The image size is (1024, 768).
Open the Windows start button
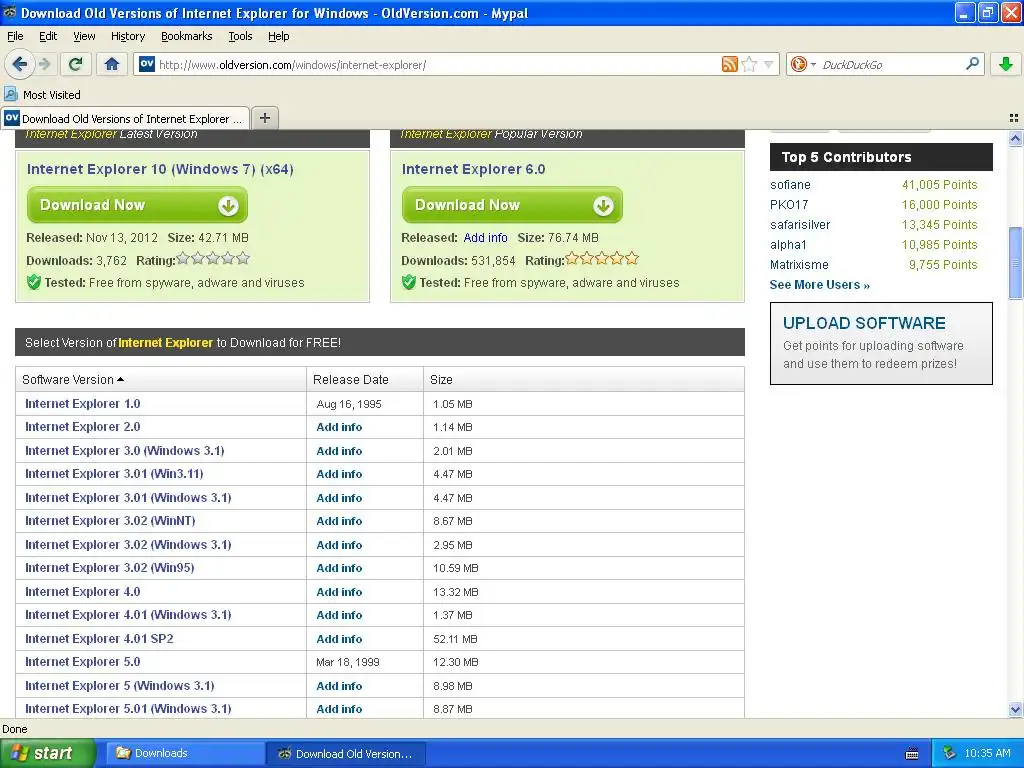(48, 753)
